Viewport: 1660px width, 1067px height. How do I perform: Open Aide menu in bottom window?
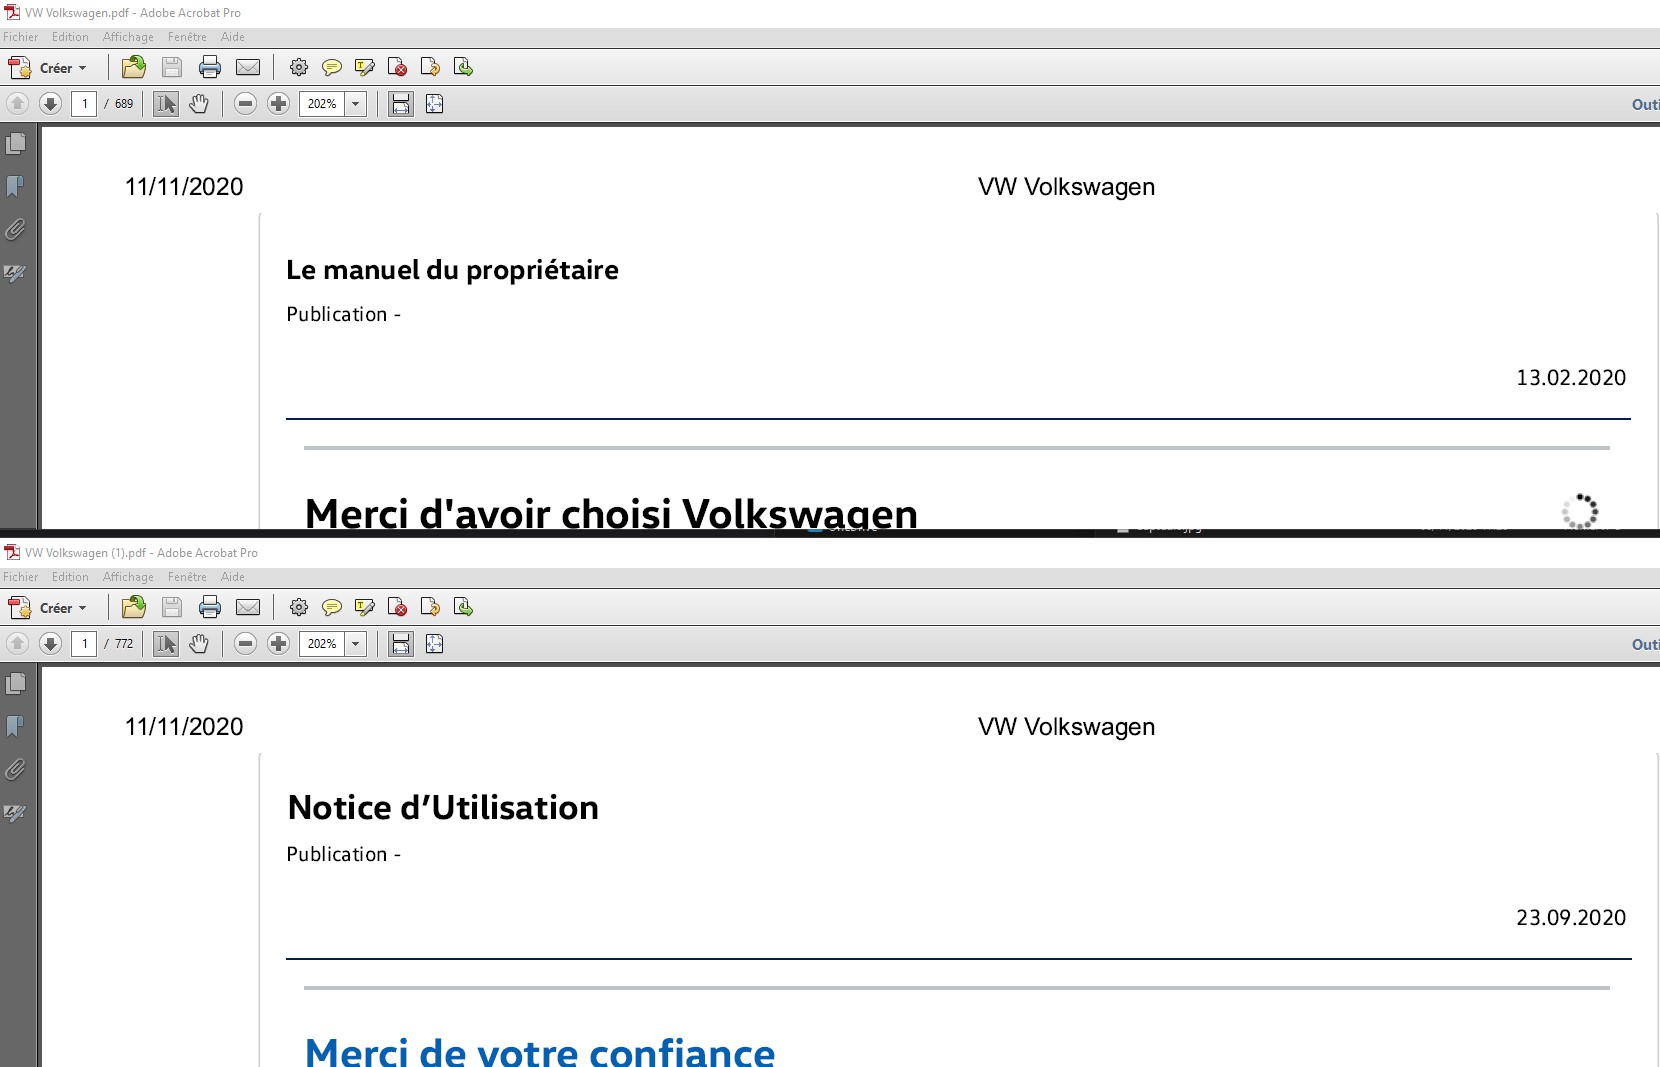[233, 577]
